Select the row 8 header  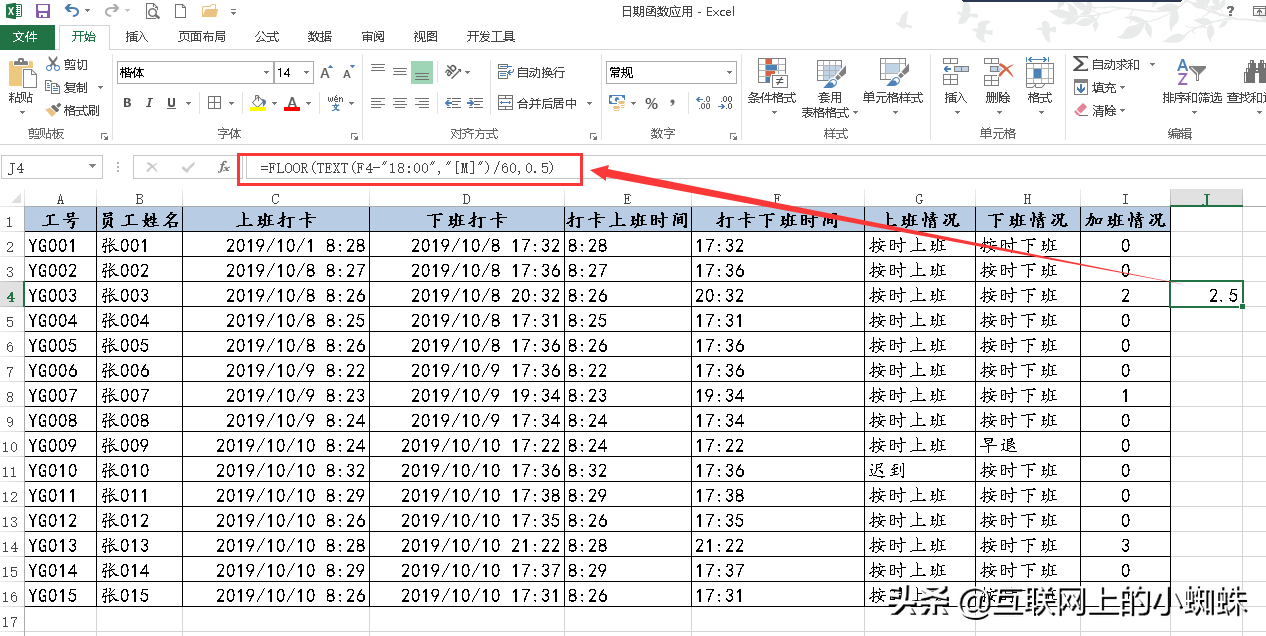[x=11, y=395]
